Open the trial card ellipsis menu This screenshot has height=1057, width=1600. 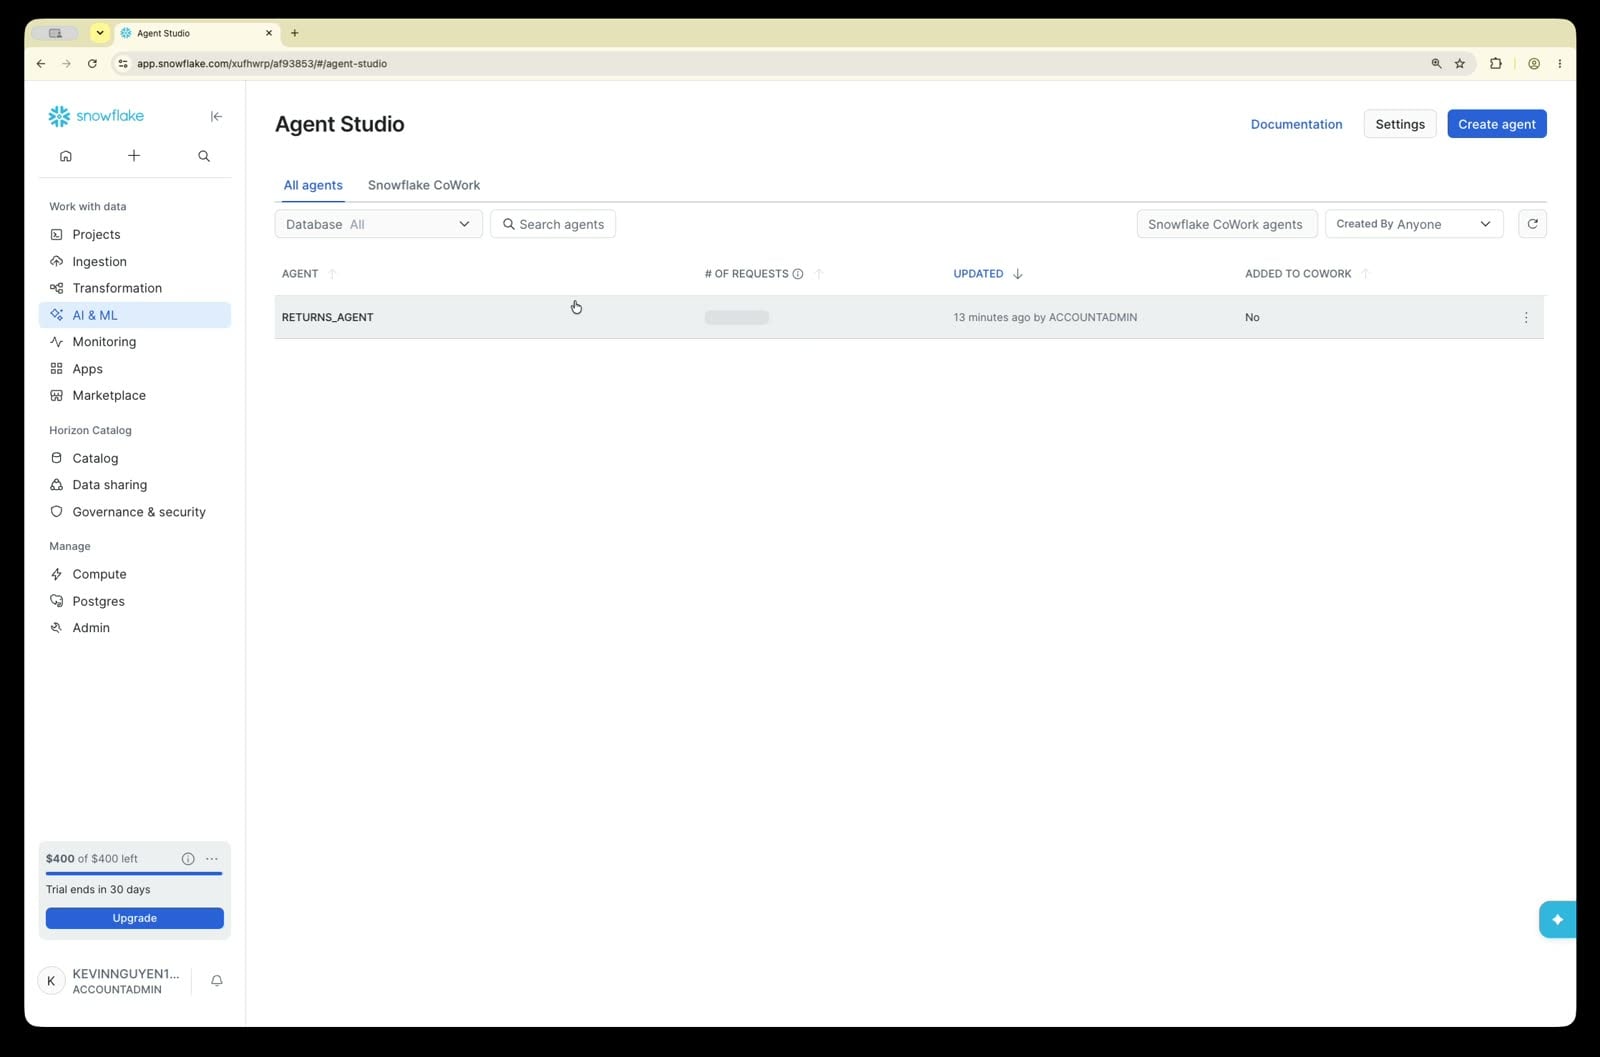point(212,859)
